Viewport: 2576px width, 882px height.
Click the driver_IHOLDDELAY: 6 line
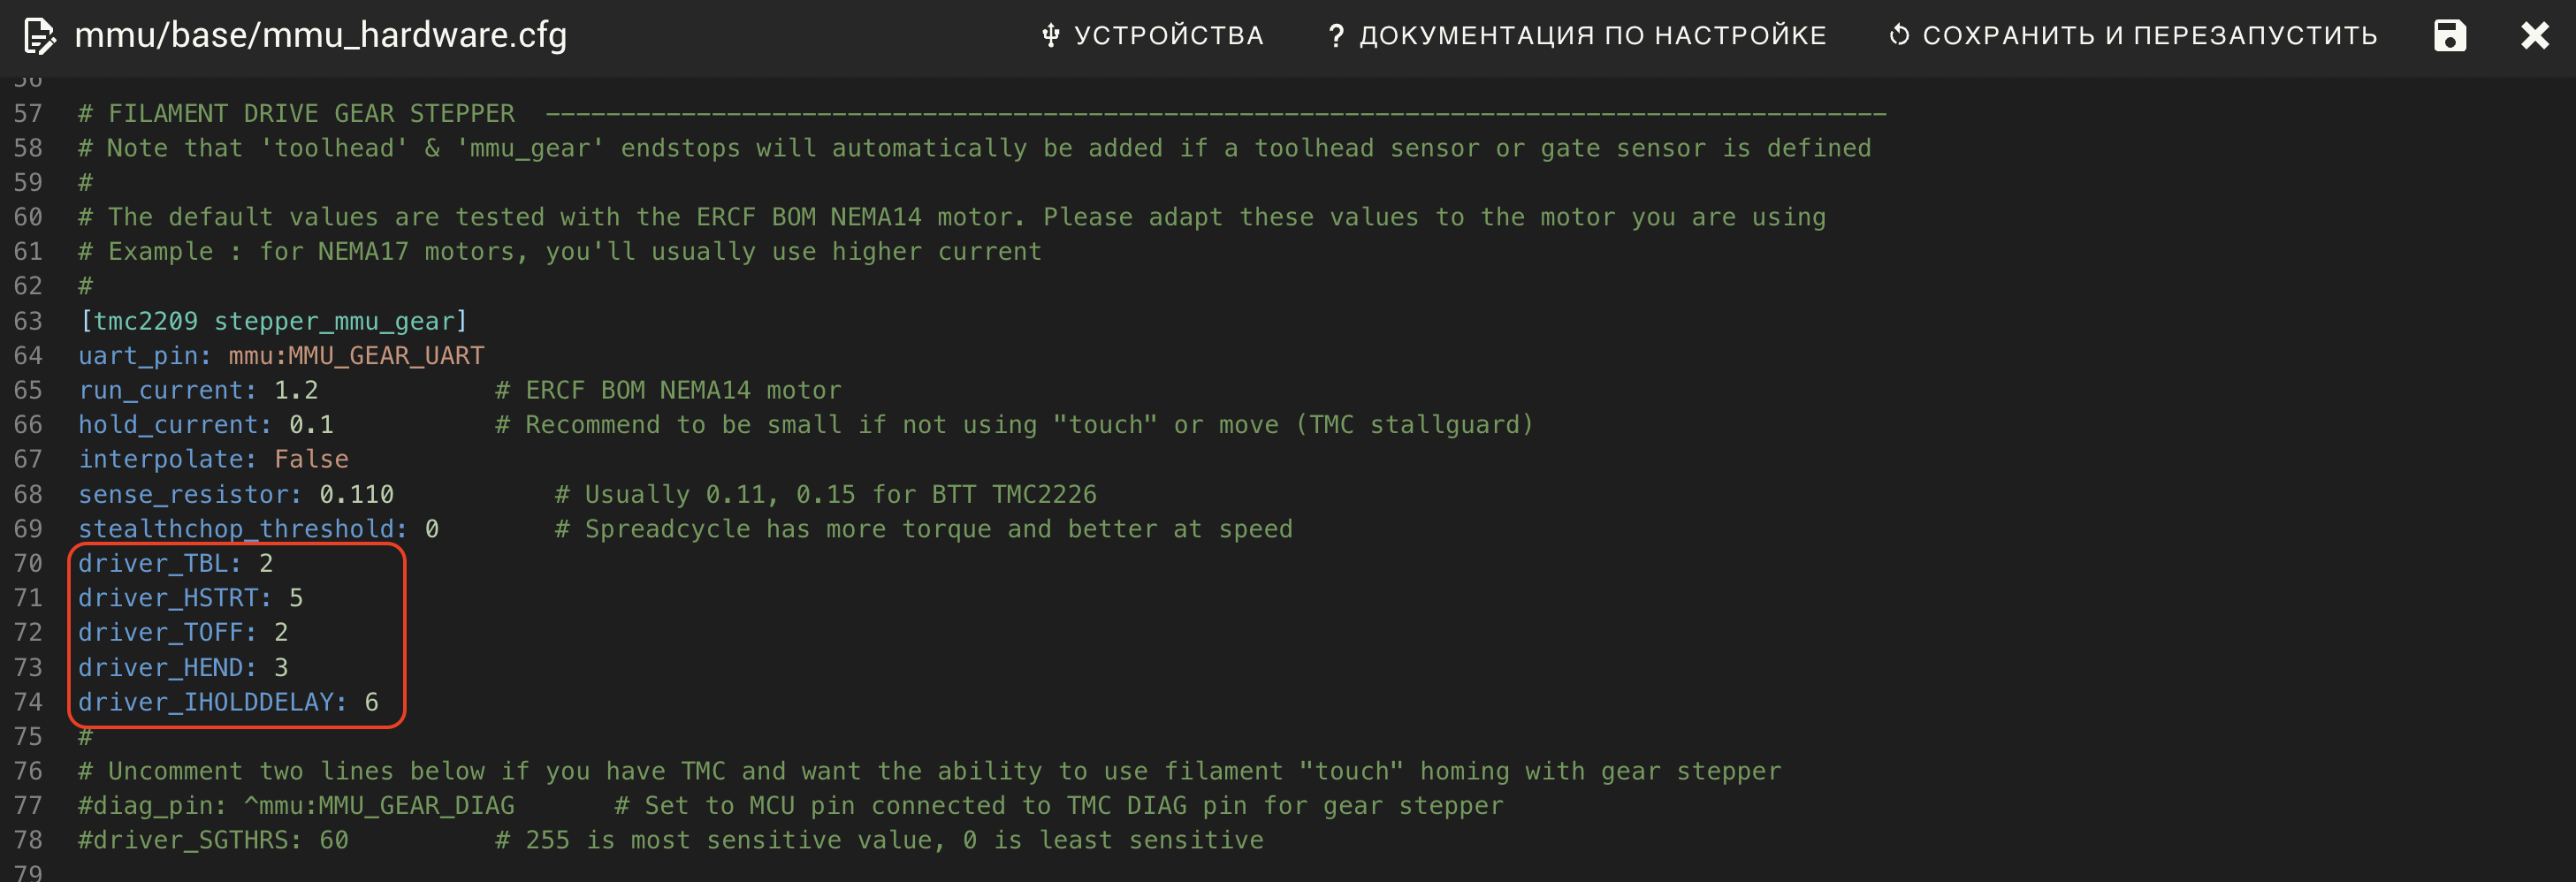click(228, 702)
